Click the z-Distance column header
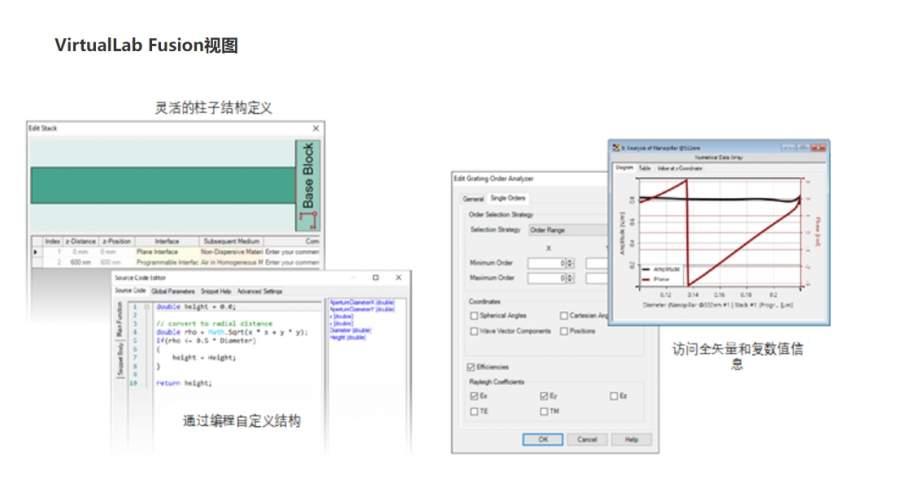 click(81, 241)
